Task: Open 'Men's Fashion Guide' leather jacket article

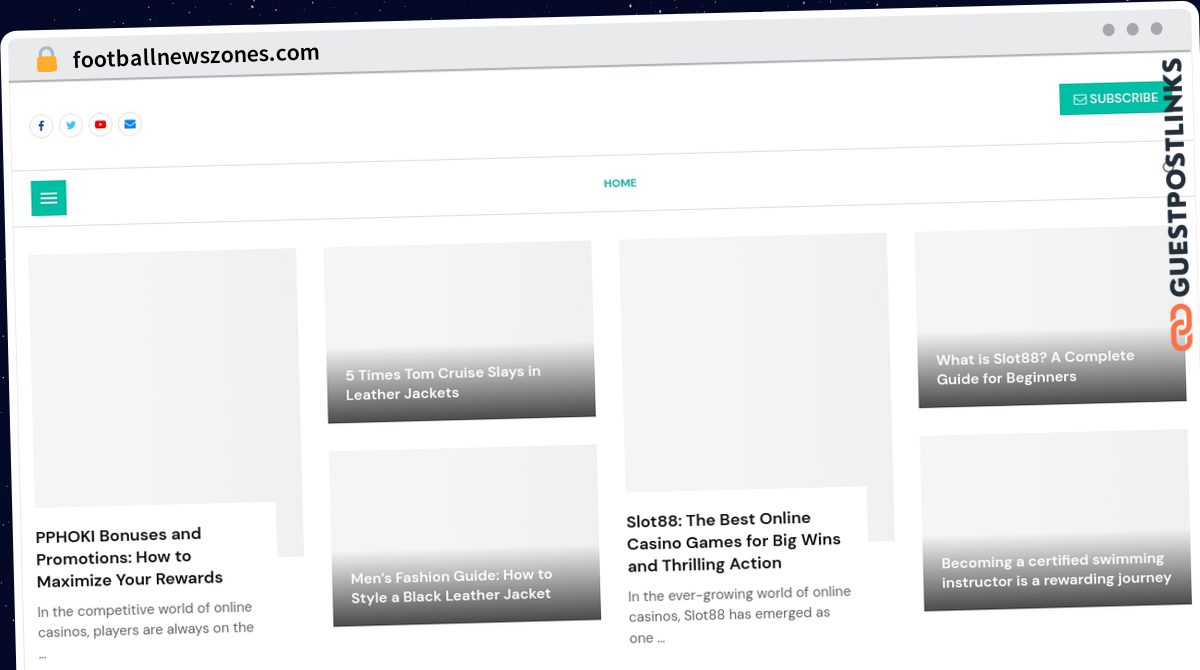Action: pyautogui.click(x=451, y=585)
